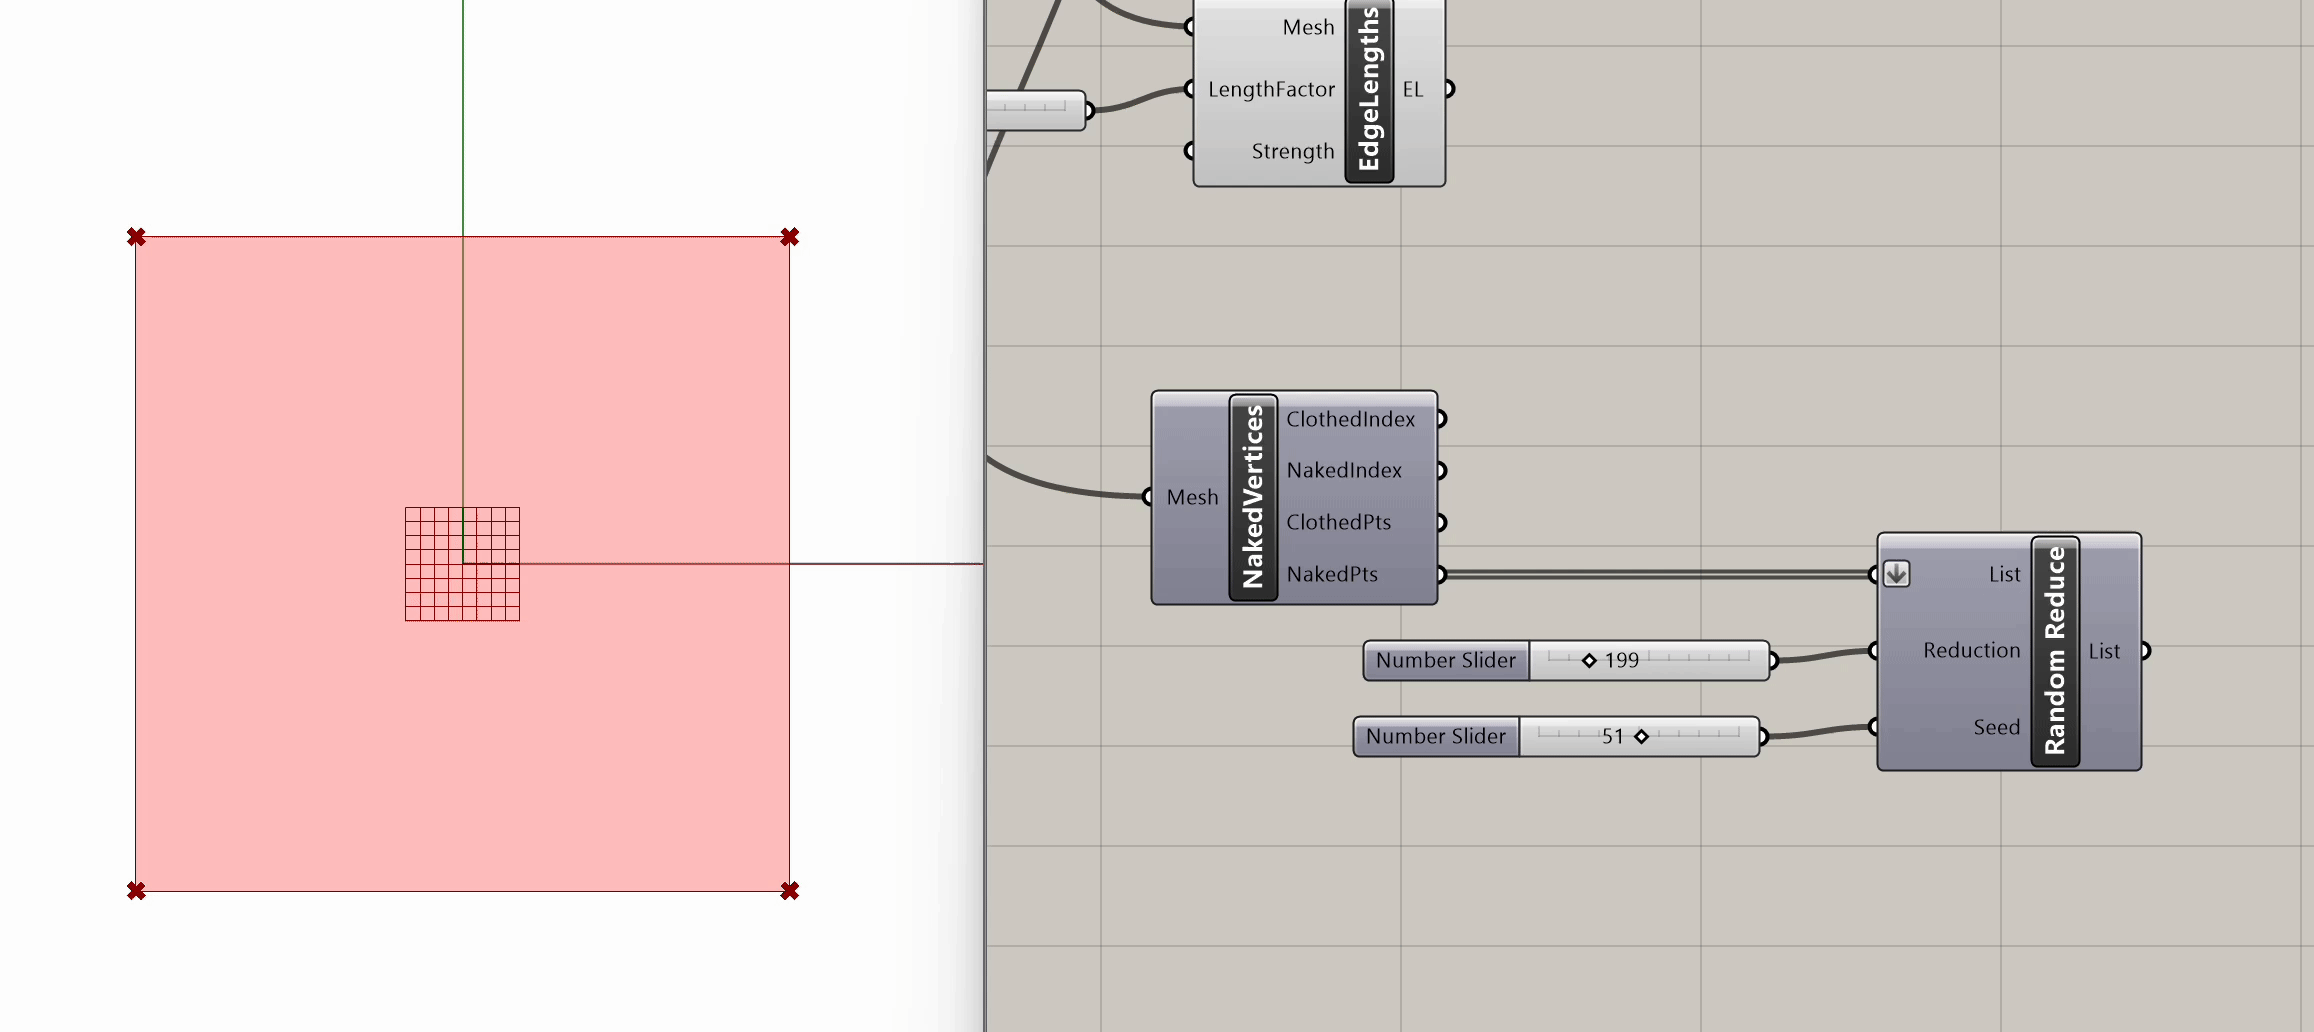Click the LengthFactor input on EdgeLengths

(x=1270, y=90)
